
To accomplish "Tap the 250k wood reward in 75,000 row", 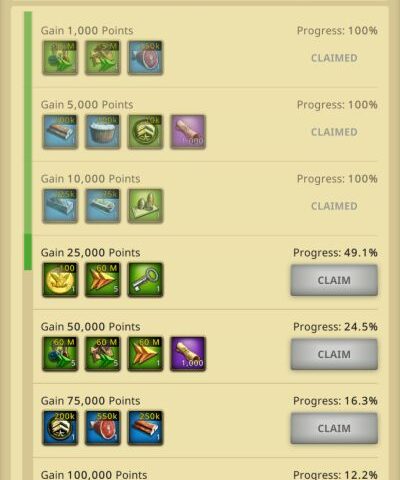I will pos(145,428).
